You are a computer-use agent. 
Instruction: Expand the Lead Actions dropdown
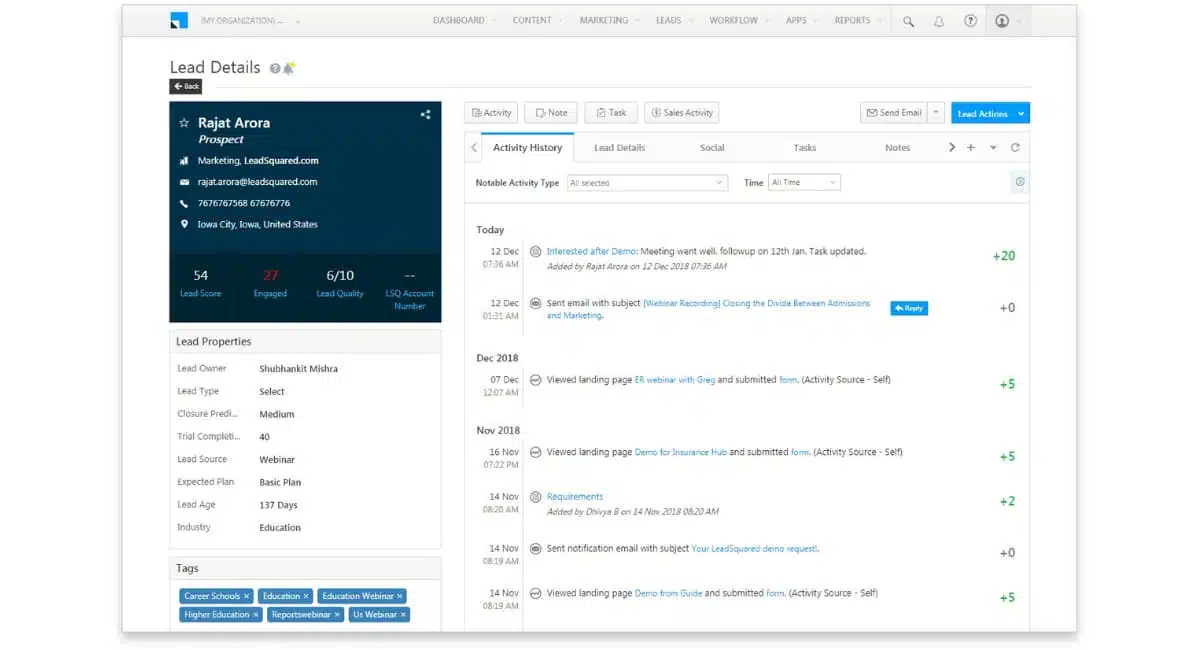[x=1021, y=114]
